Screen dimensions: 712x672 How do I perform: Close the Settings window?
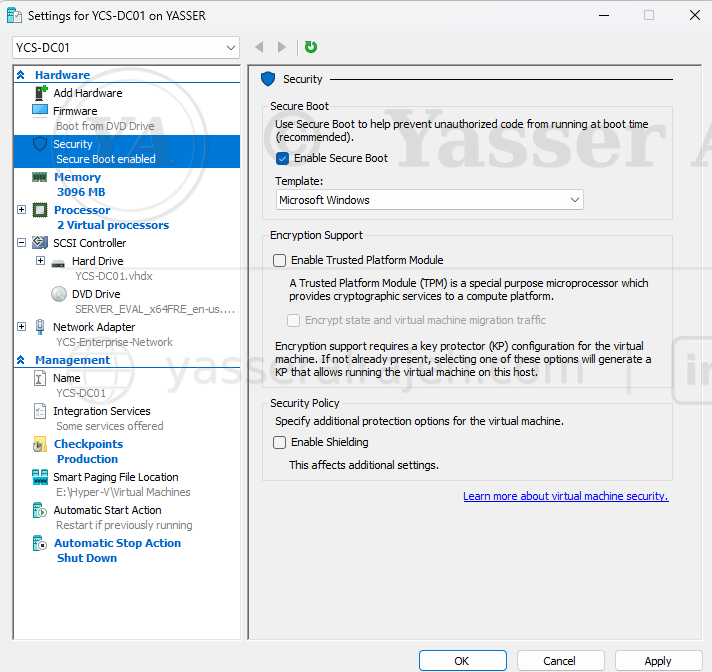695,15
